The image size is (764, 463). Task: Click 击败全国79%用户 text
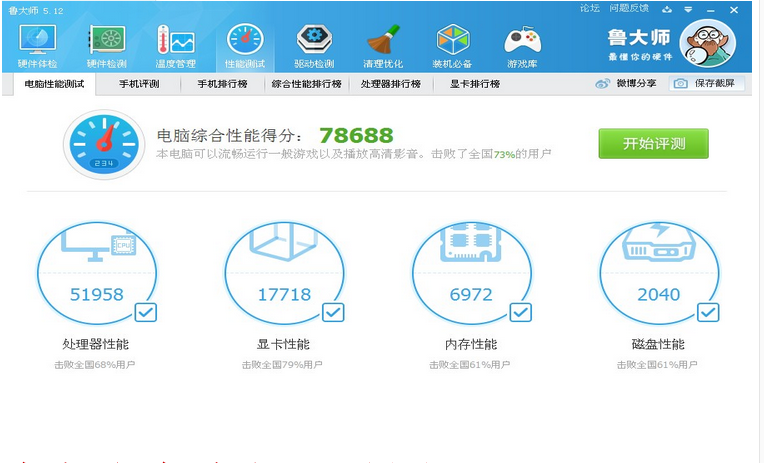(x=282, y=365)
